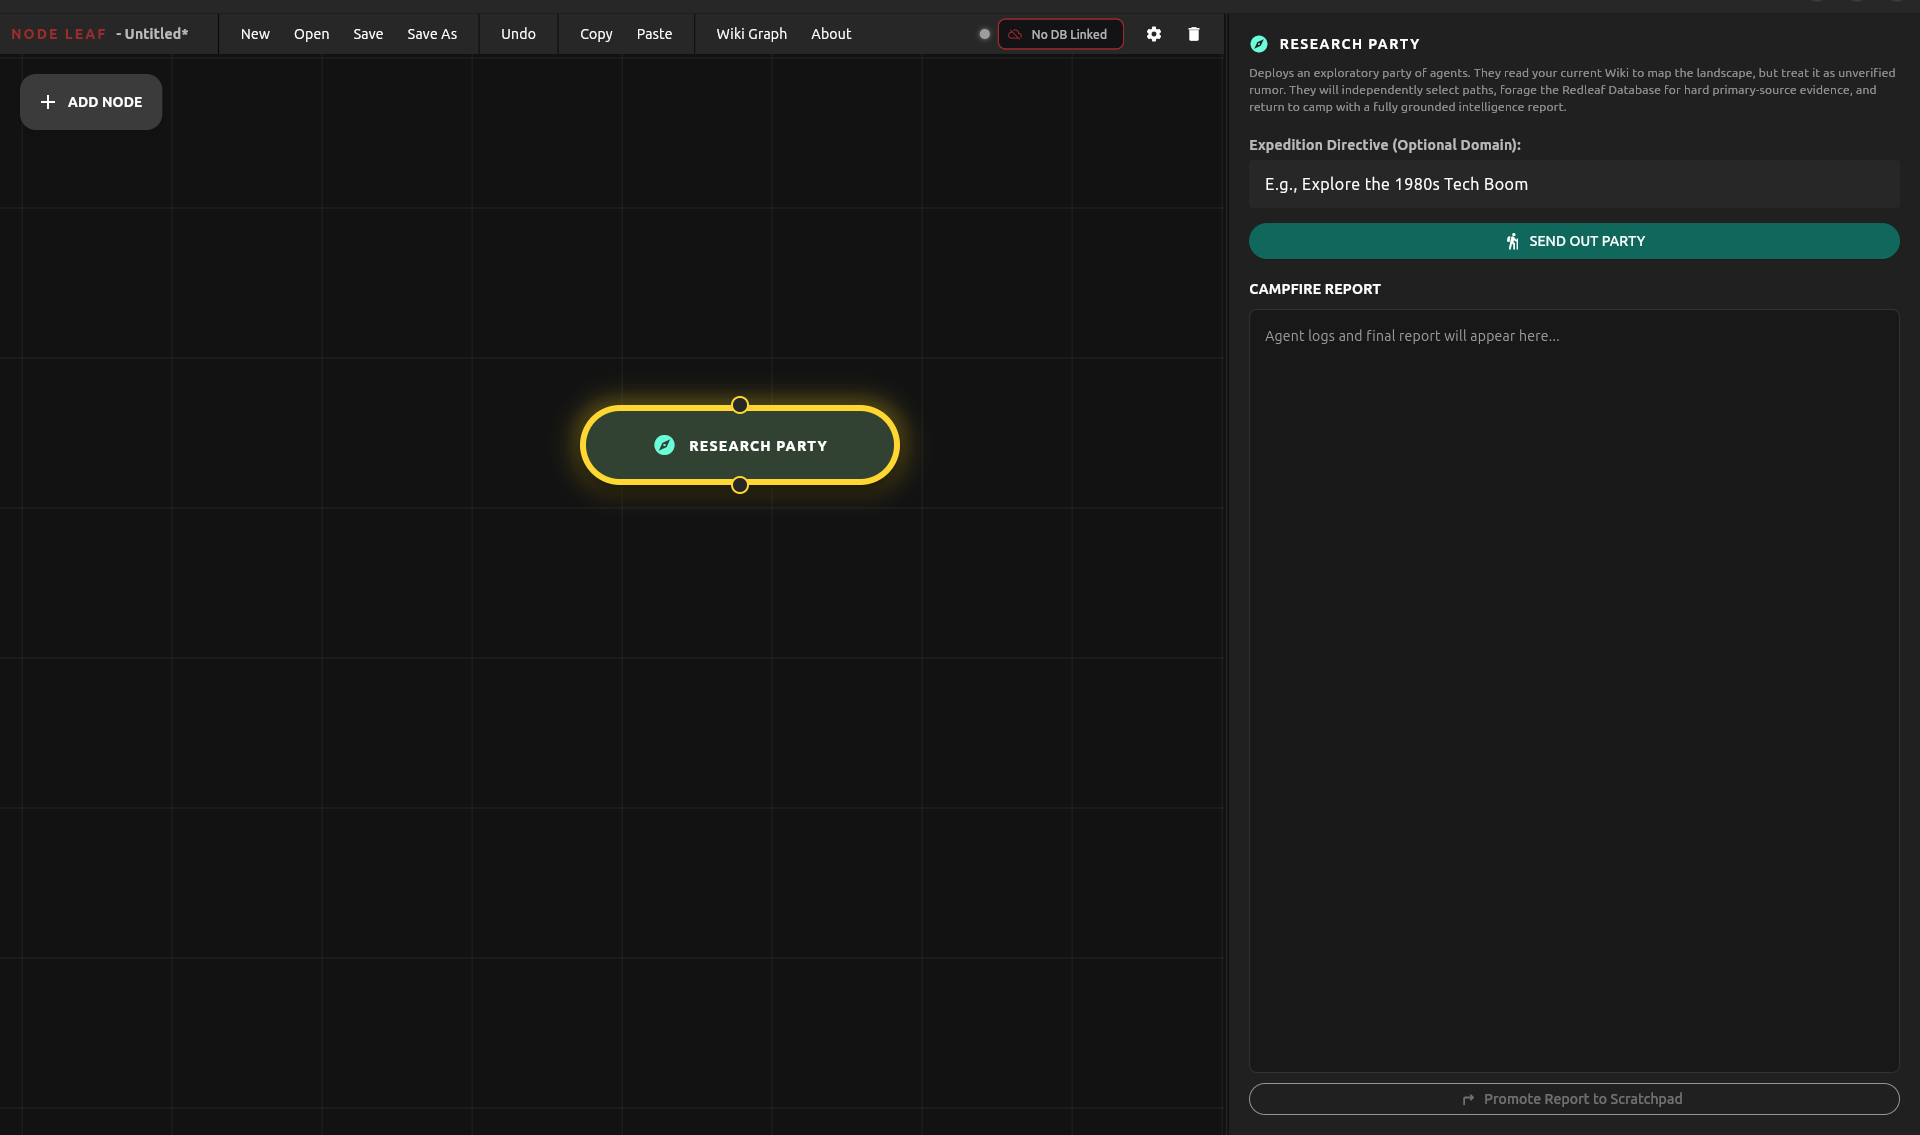Click the trash delete icon

pyautogui.click(x=1193, y=34)
